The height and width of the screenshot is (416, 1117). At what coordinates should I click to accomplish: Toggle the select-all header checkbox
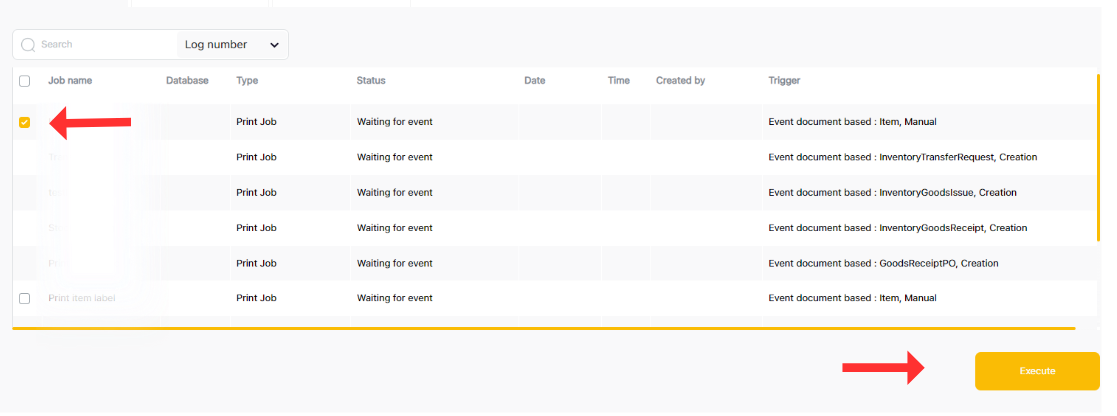tap(25, 81)
